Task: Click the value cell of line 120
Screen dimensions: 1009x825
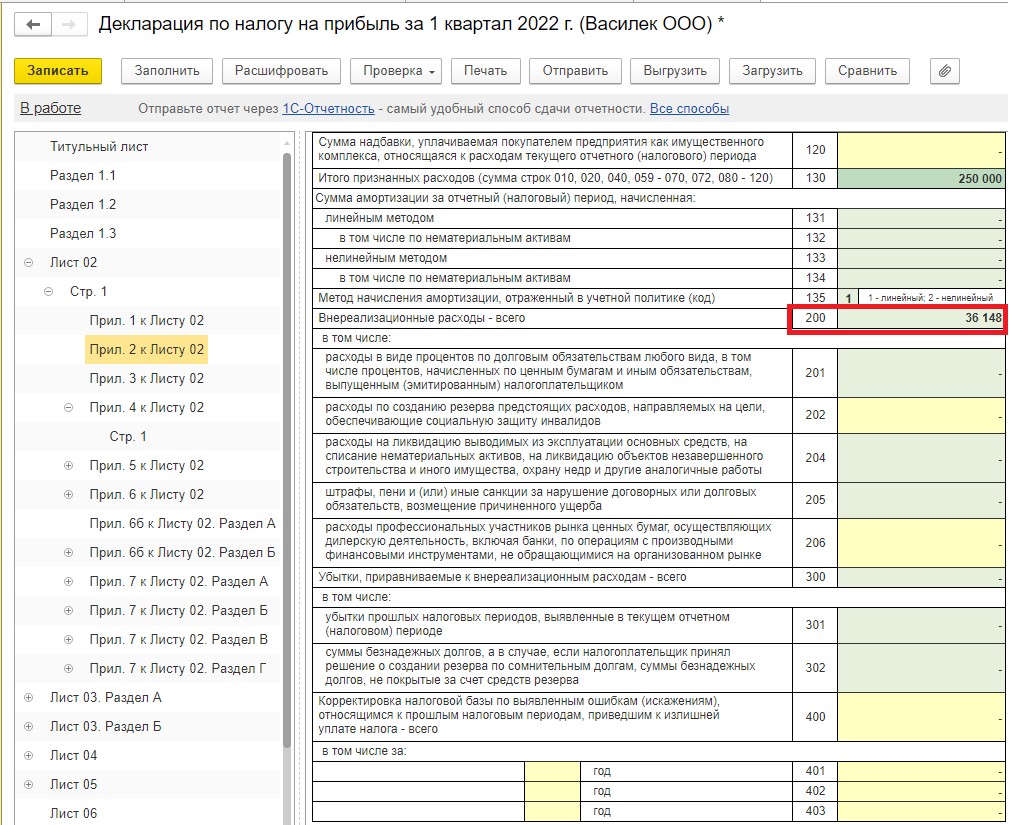Action: tap(921, 150)
